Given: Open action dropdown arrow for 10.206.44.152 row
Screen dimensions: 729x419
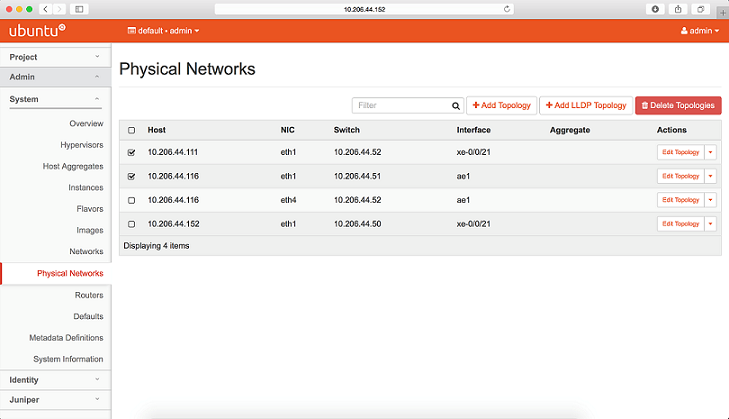Looking at the screenshot, I should point(710,224).
